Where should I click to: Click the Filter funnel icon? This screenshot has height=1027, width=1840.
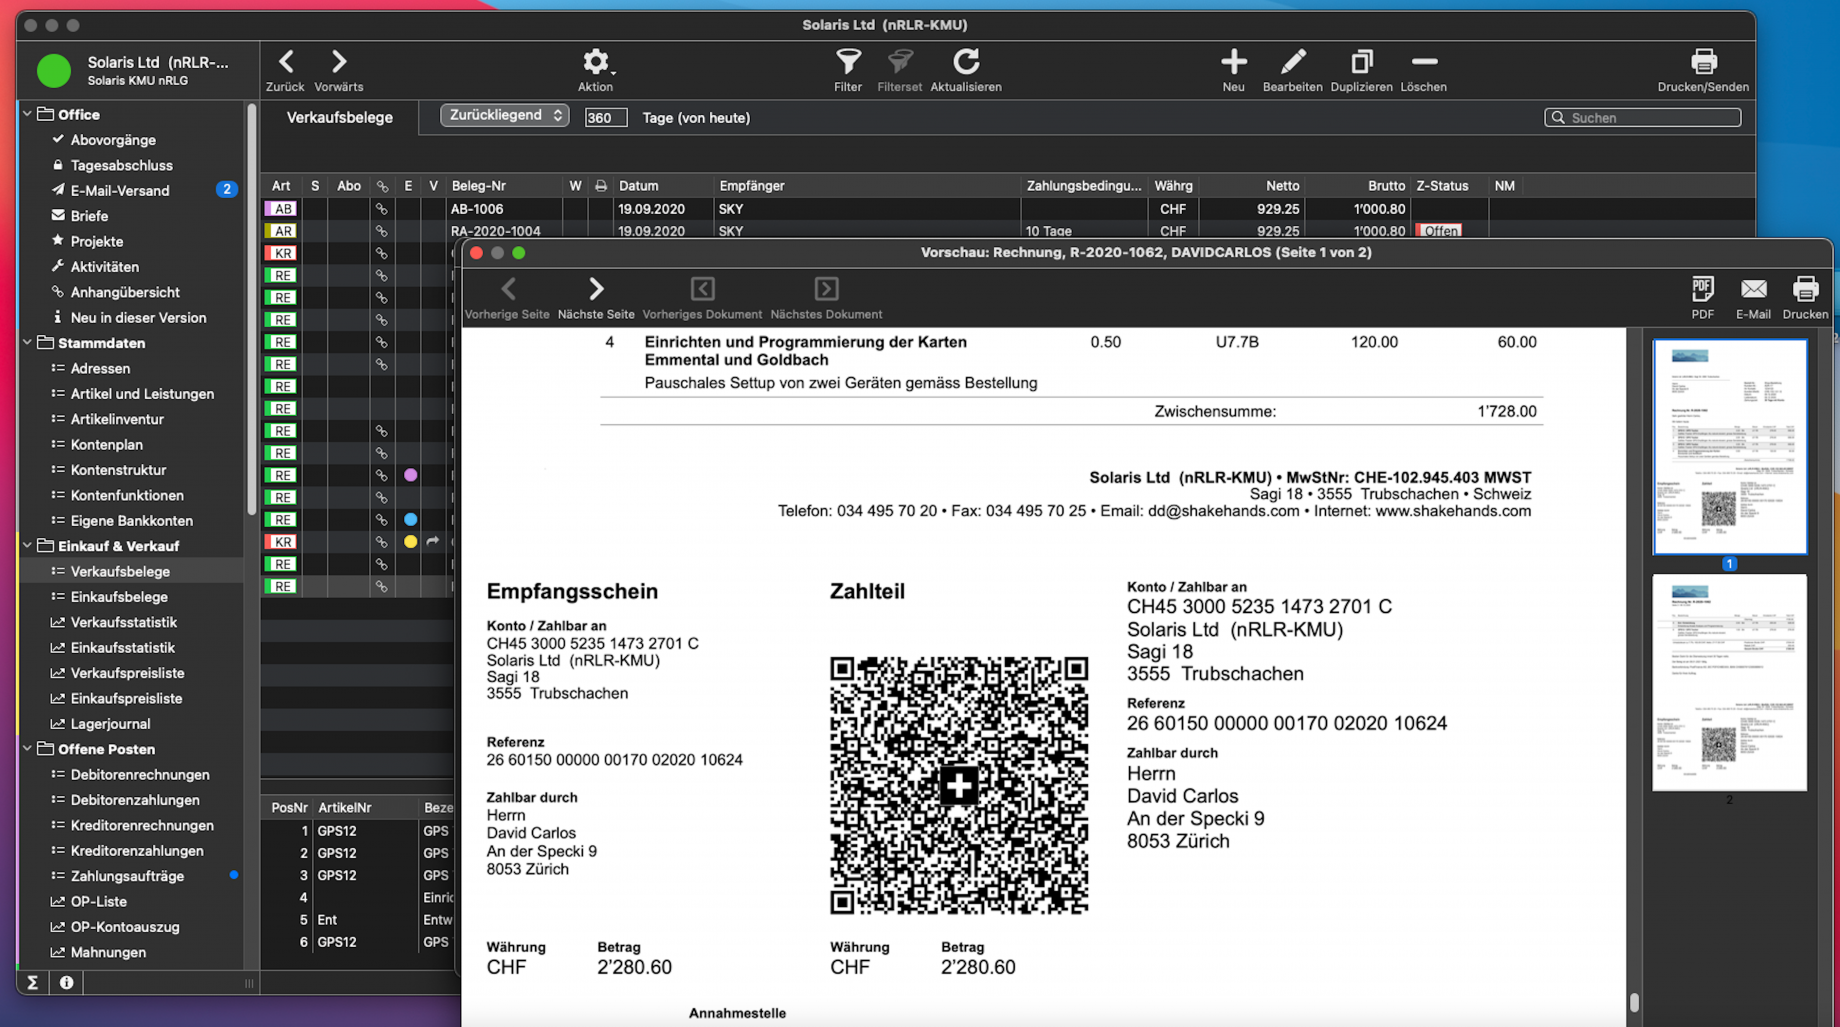(x=847, y=63)
